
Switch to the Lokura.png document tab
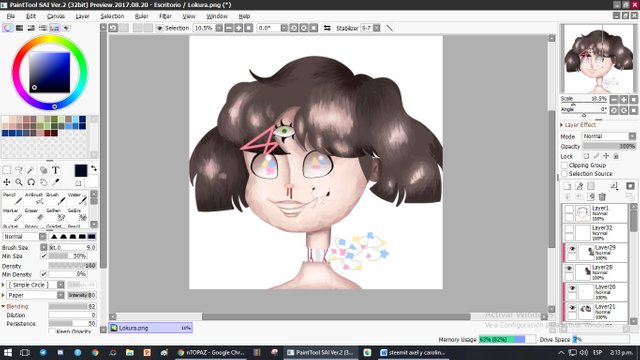[150, 328]
